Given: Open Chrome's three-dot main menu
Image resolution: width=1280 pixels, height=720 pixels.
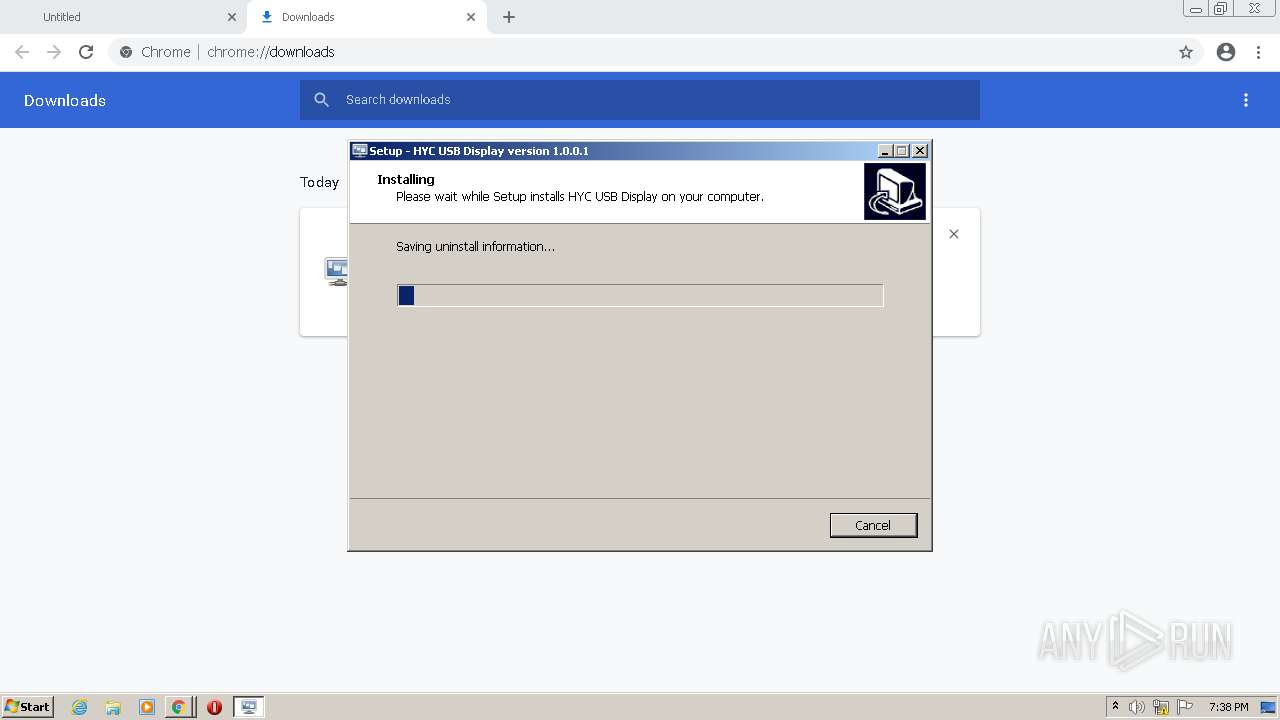Looking at the screenshot, I should pyautogui.click(x=1259, y=52).
